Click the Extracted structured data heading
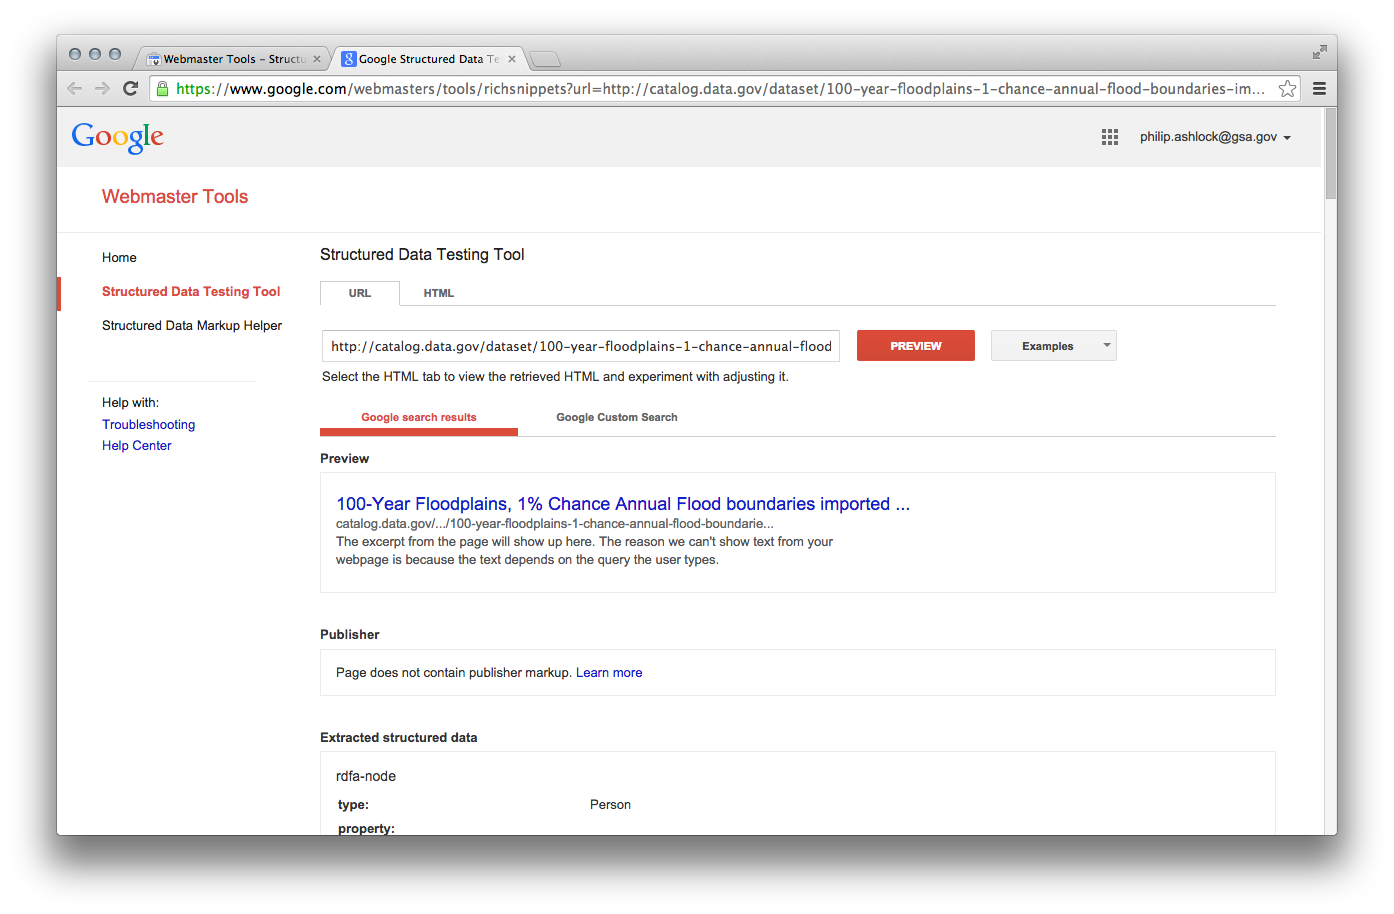 click(399, 737)
